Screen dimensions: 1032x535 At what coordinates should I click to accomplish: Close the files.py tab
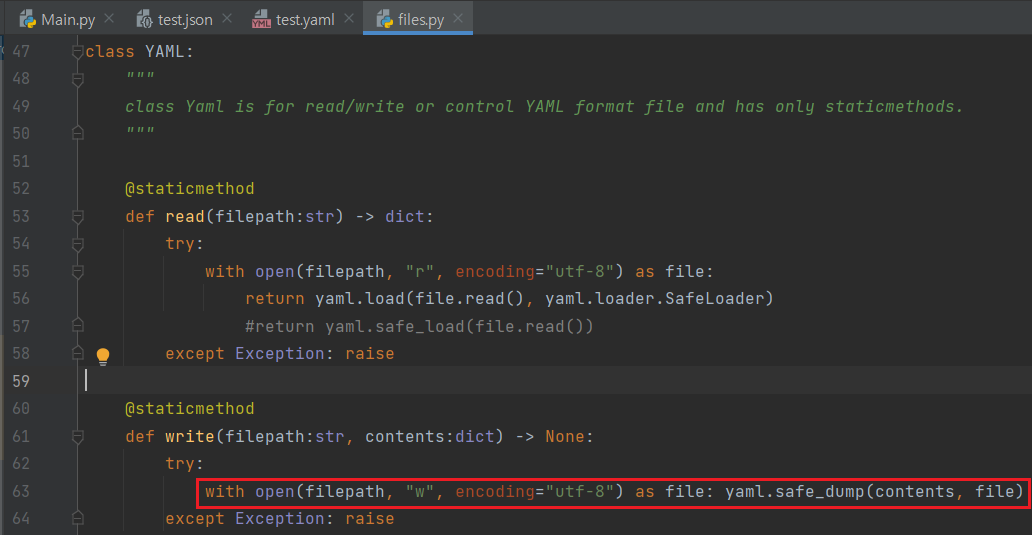point(458,18)
